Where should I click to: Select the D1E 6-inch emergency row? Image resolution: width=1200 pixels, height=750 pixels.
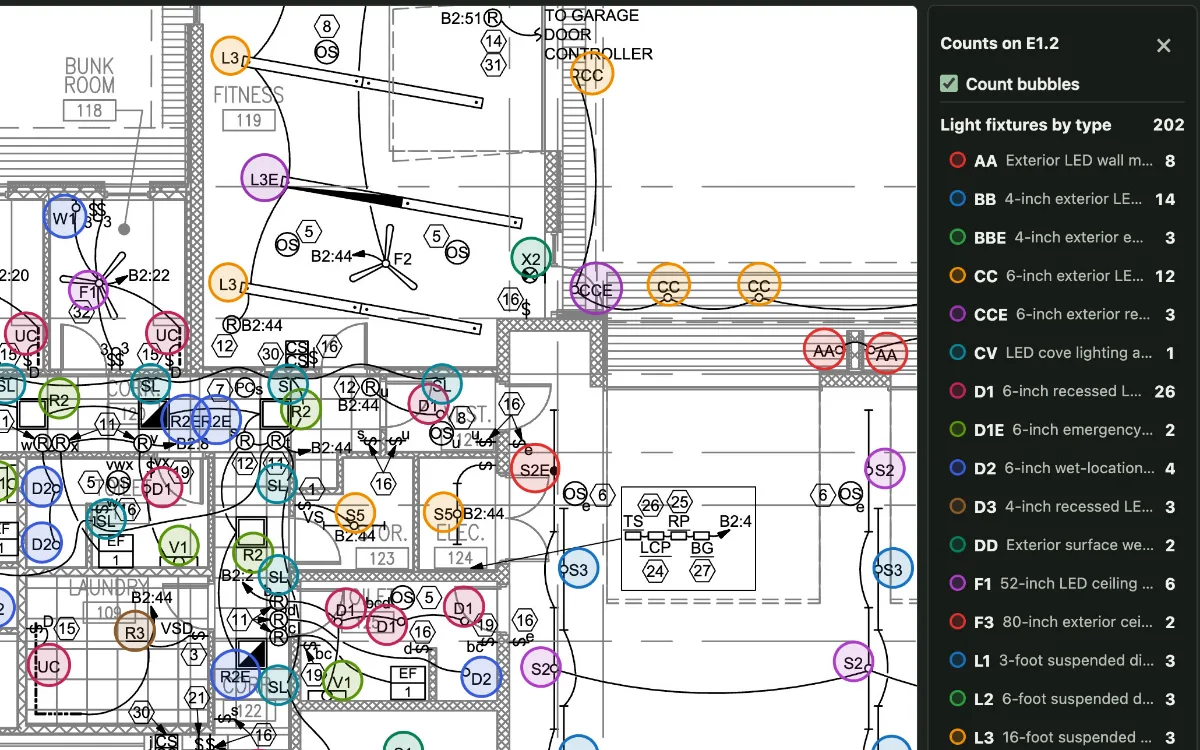click(x=1062, y=429)
